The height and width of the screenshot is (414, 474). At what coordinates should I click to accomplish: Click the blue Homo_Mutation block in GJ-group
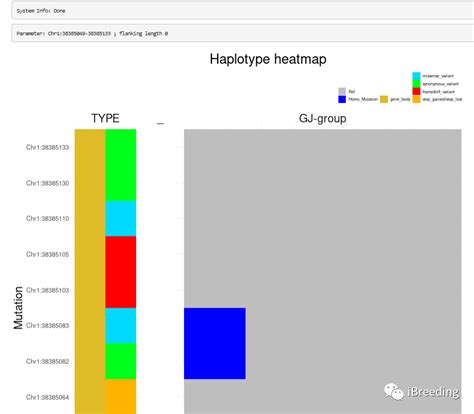tap(215, 343)
